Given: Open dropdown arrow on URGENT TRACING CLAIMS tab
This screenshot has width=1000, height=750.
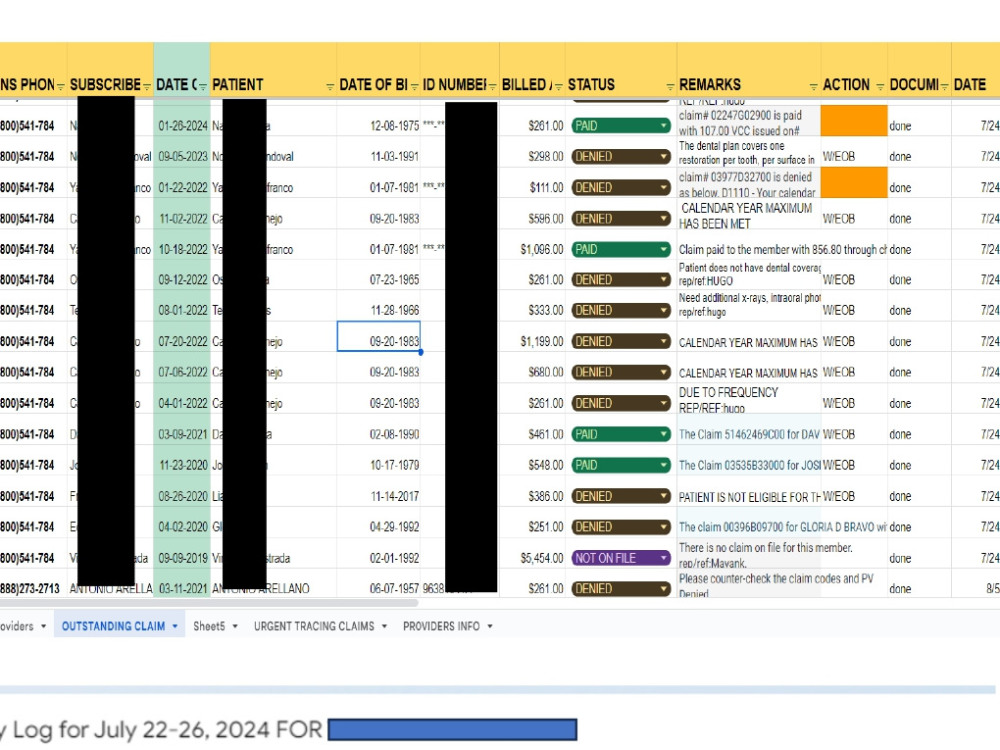Looking at the screenshot, I should pos(384,626).
